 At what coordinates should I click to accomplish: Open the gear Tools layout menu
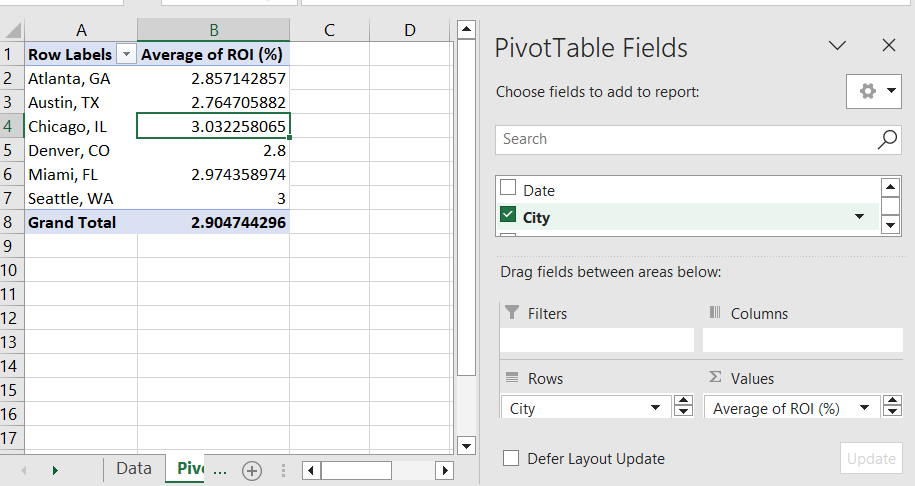pos(873,91)
